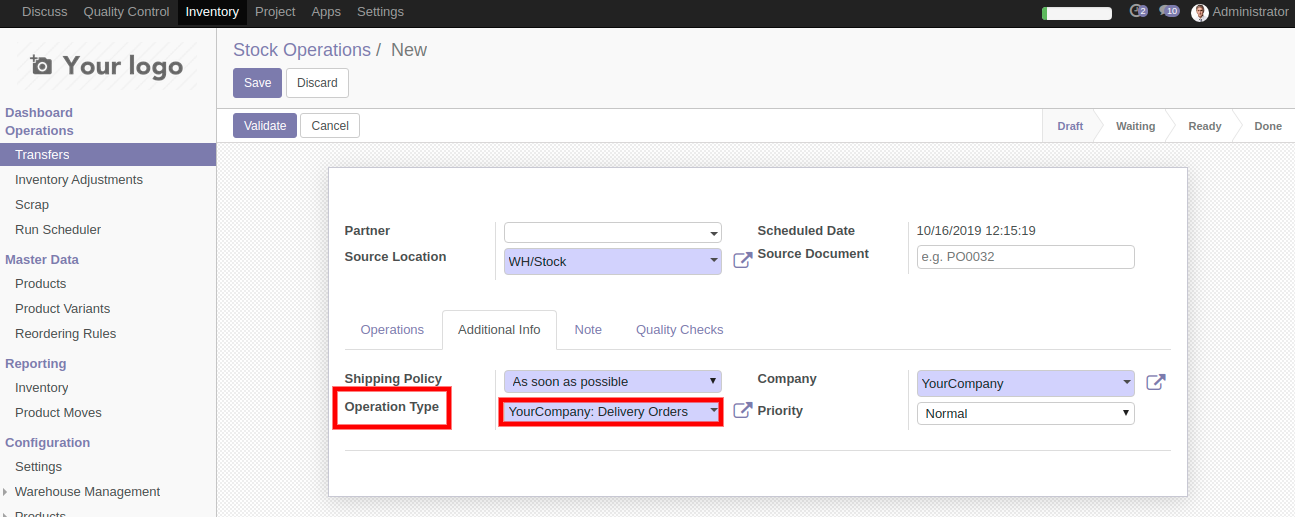Open external link beside Source Location field
Viewport: 1295px width, 517px height.
742,260
